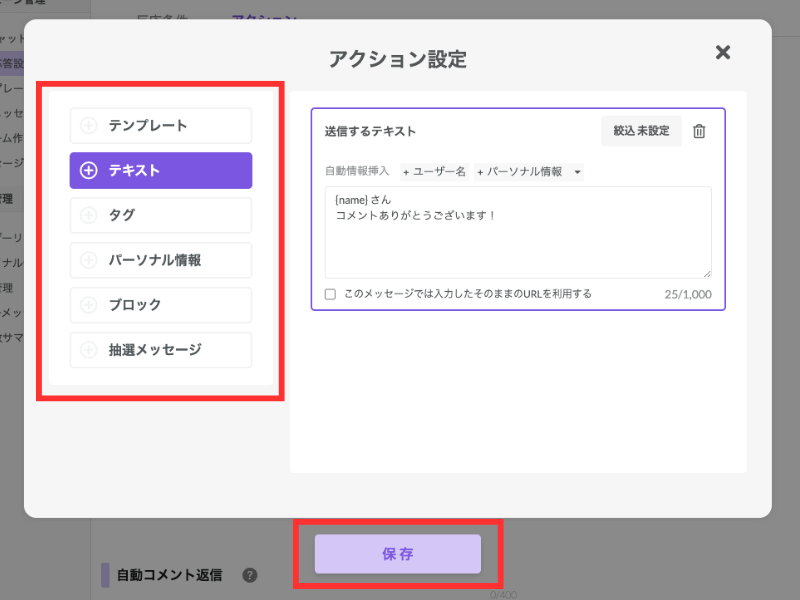This screenshot has height=600, width=800.
Task: Select the テンプレート action type
Action: click(161, 126)
